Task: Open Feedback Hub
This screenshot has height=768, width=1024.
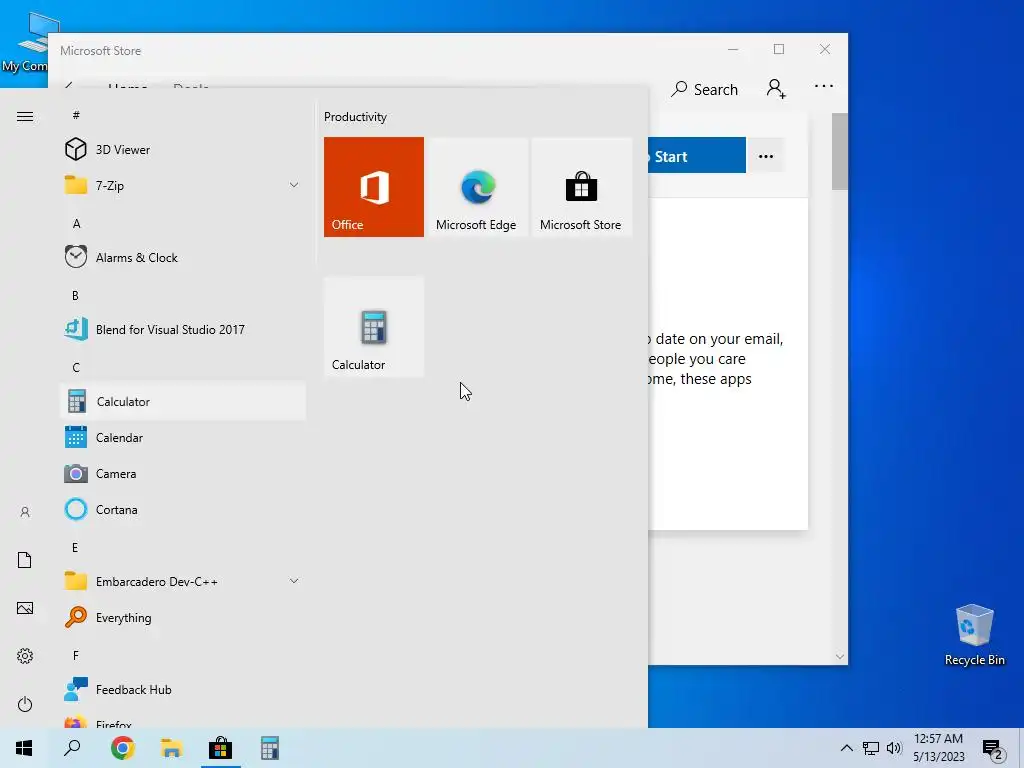Action: click(183, 690)
